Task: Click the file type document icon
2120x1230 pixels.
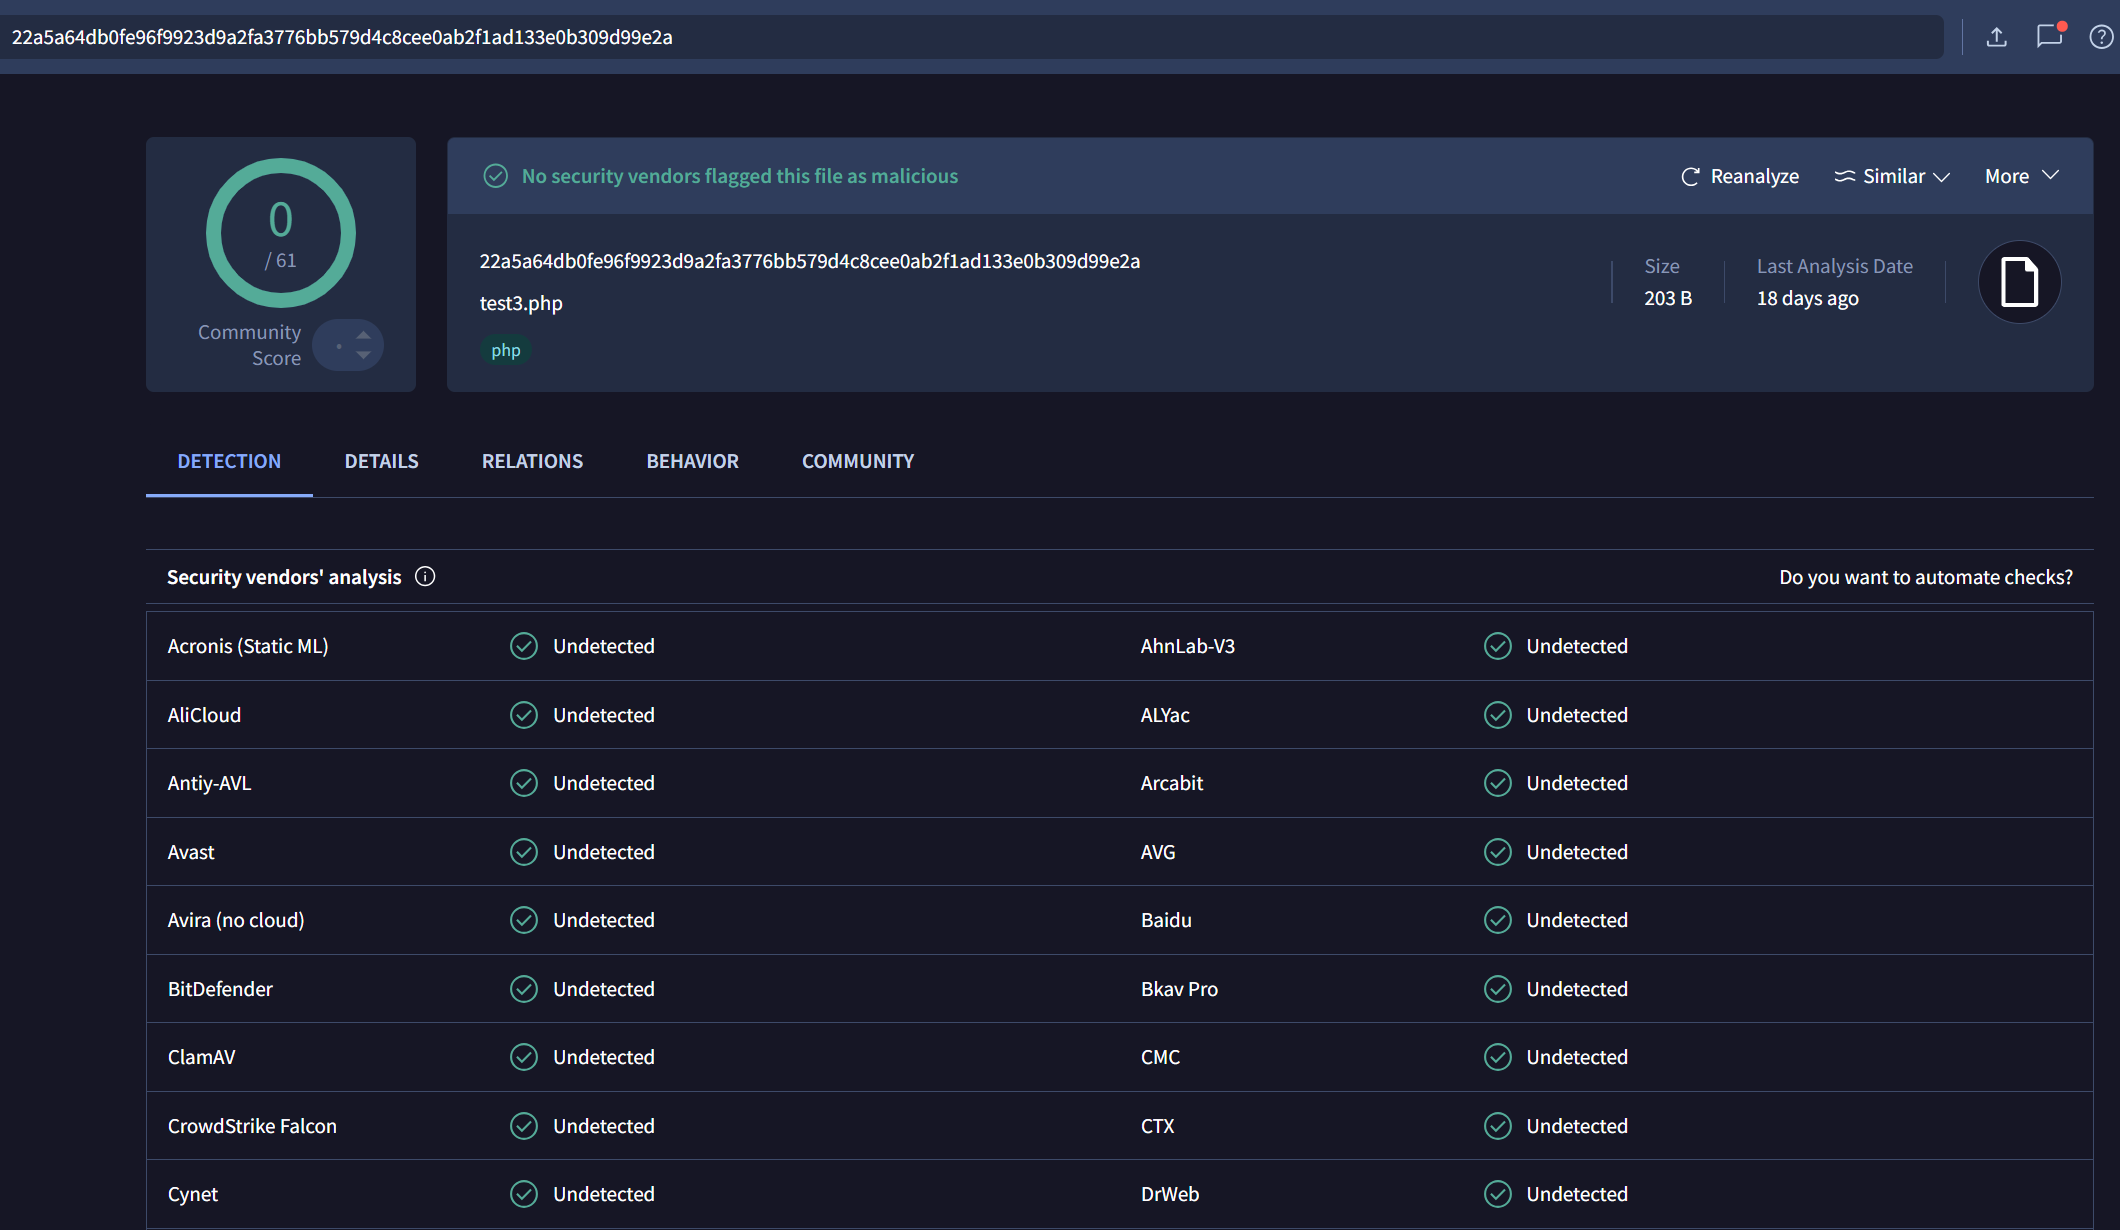Action: click(x=2019, y=282)
